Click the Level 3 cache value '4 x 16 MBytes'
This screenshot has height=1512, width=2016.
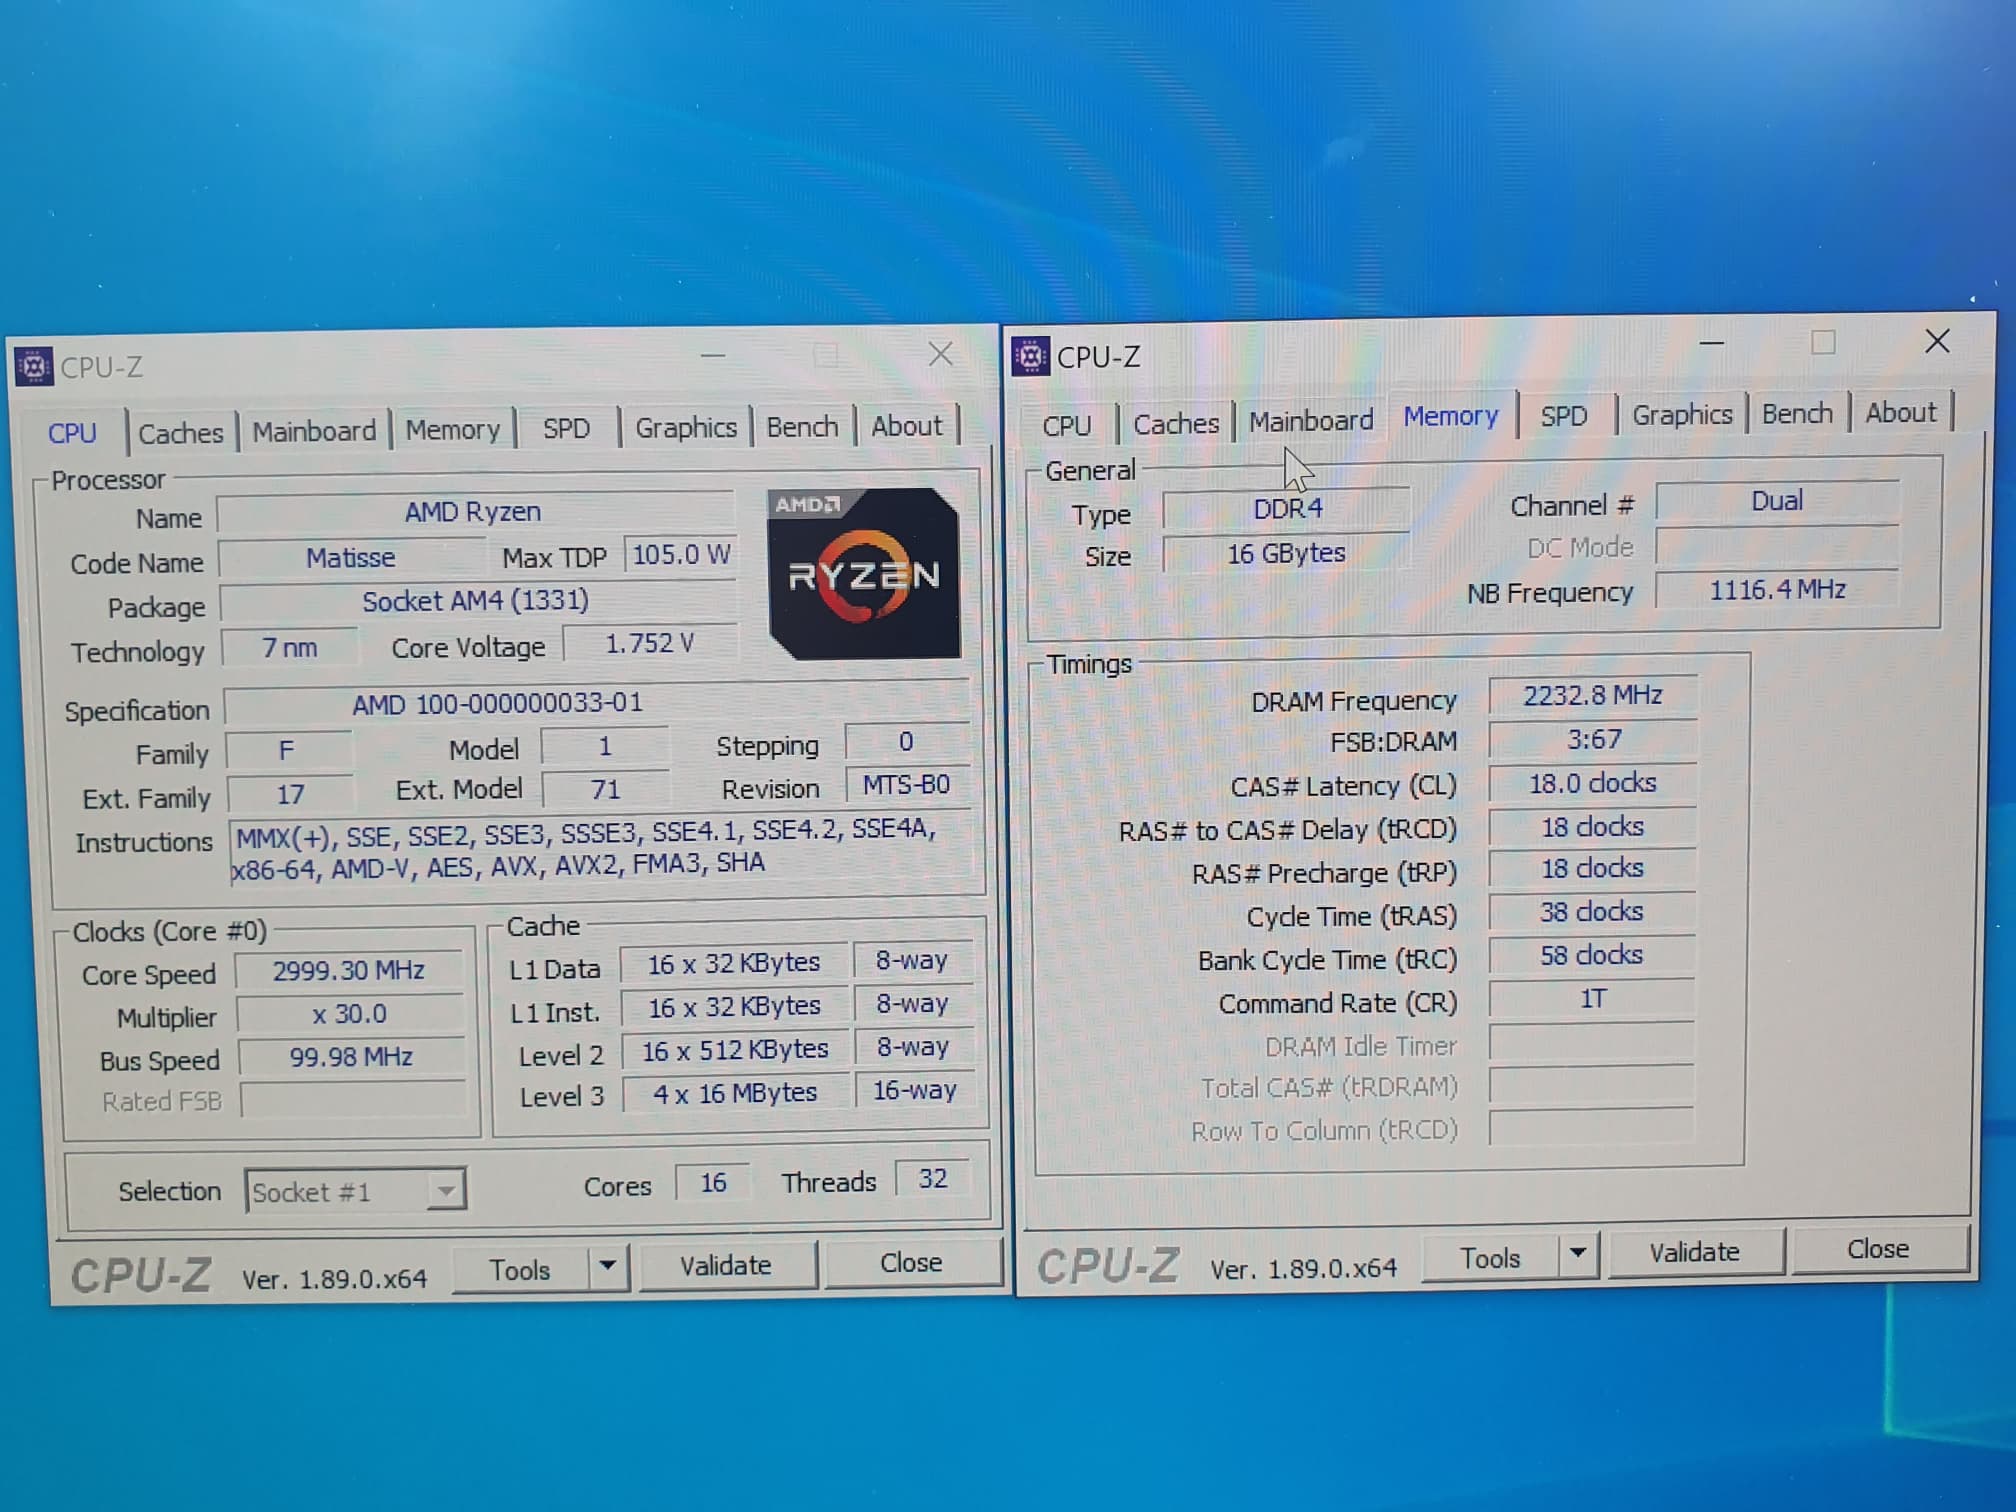click(x=735, y=1093)
